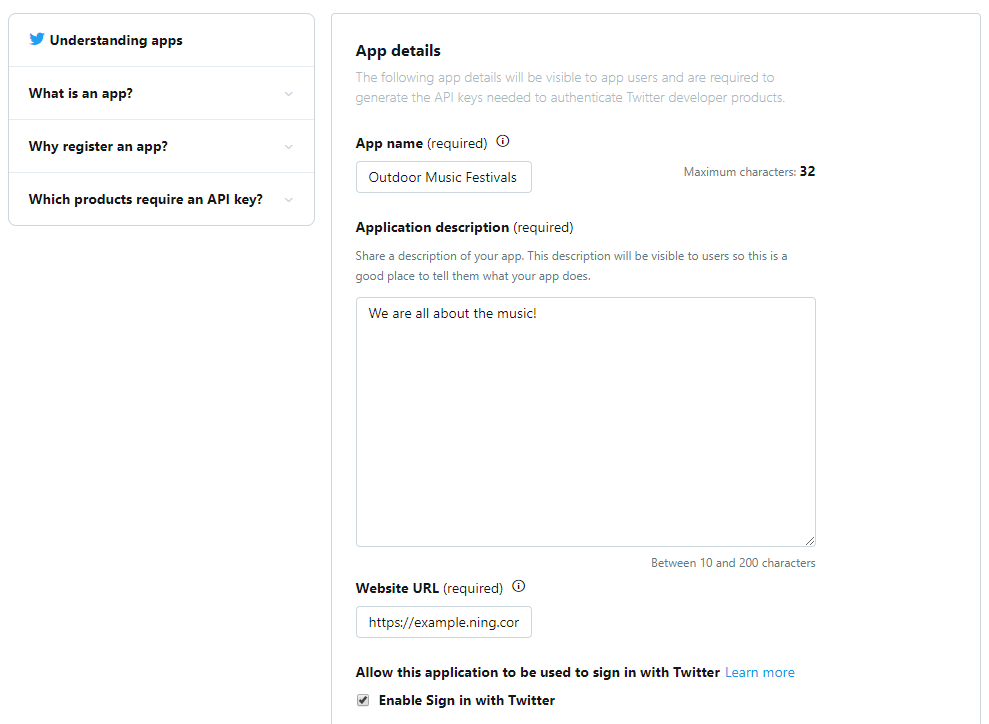Click the info icon beside App name
This screenshot has width=989, height=724.
503,141
